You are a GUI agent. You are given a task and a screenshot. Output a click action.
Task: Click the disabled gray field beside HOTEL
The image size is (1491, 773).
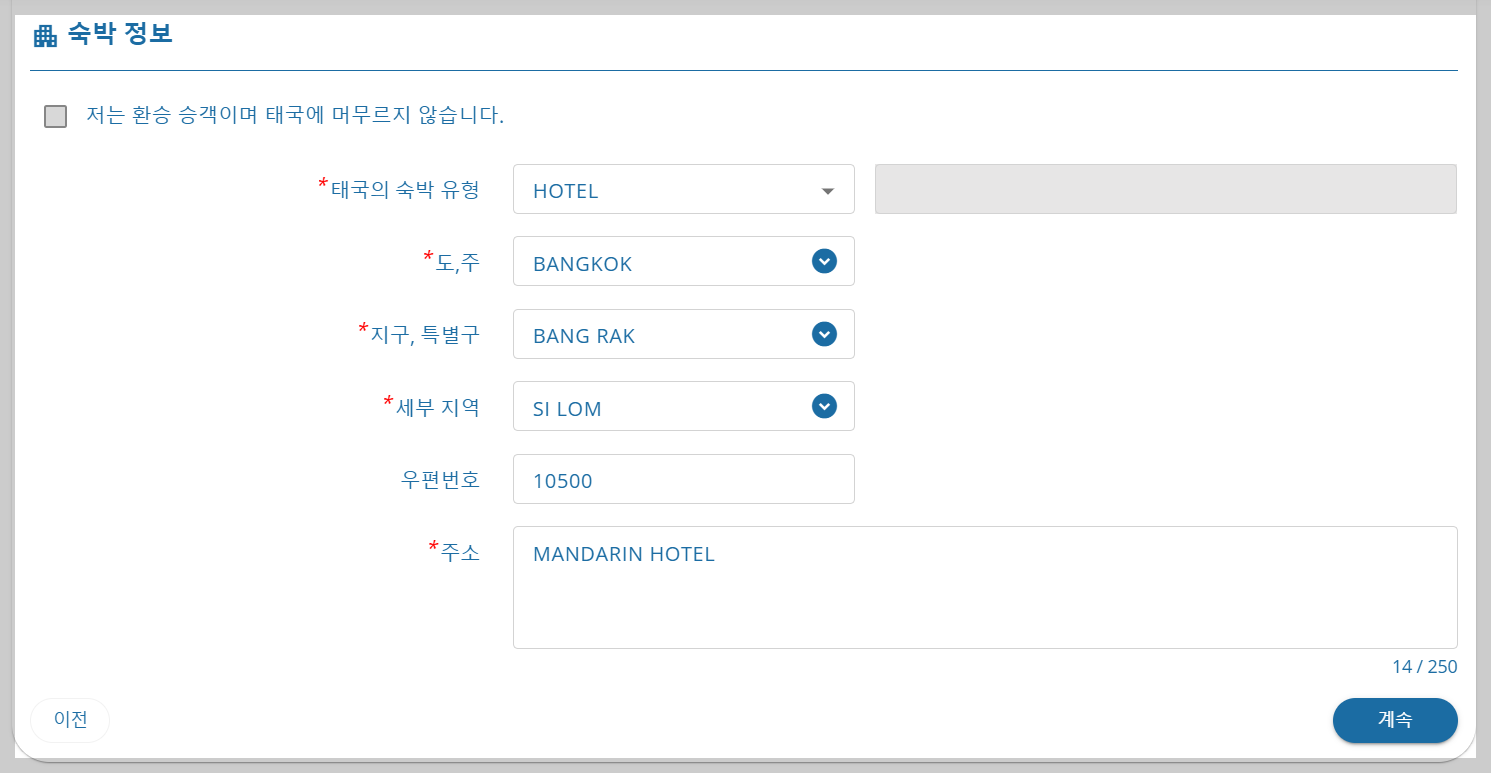point(1165,189)
